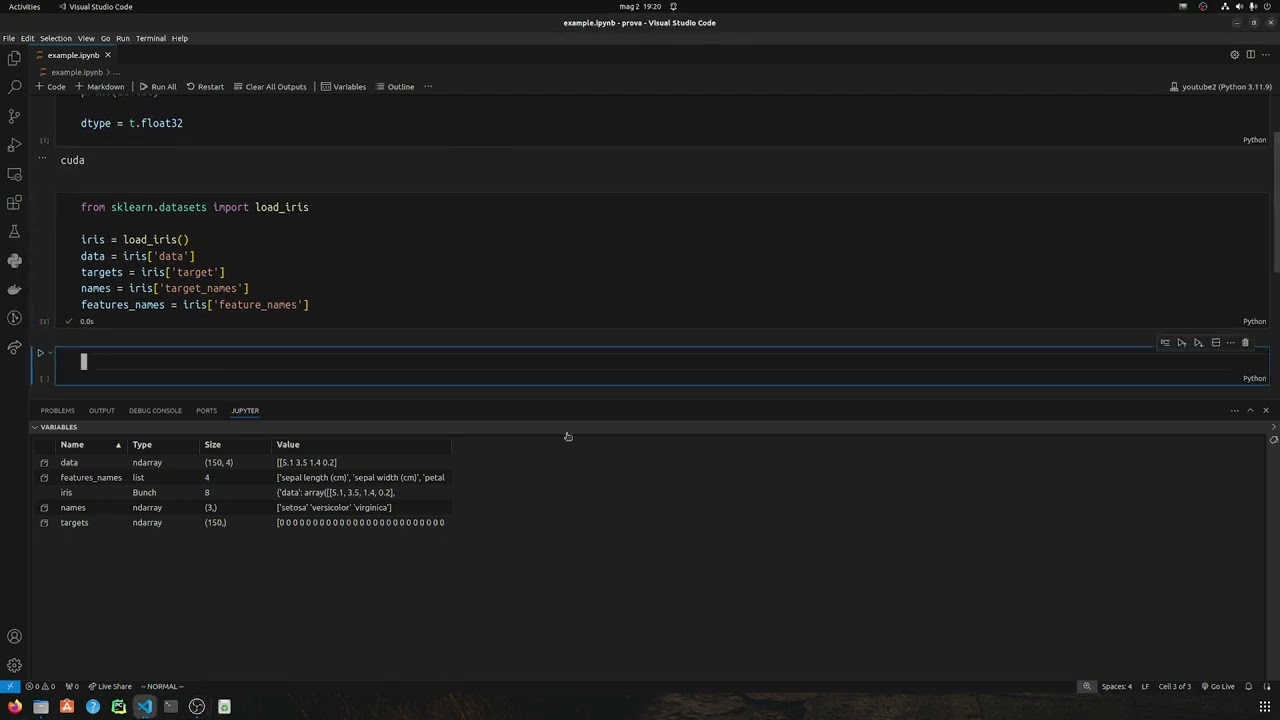Image resolution: width=1280 pixels, height=720 pixels.
Task: Open Firefox from the dock
Action: (15, 707)
